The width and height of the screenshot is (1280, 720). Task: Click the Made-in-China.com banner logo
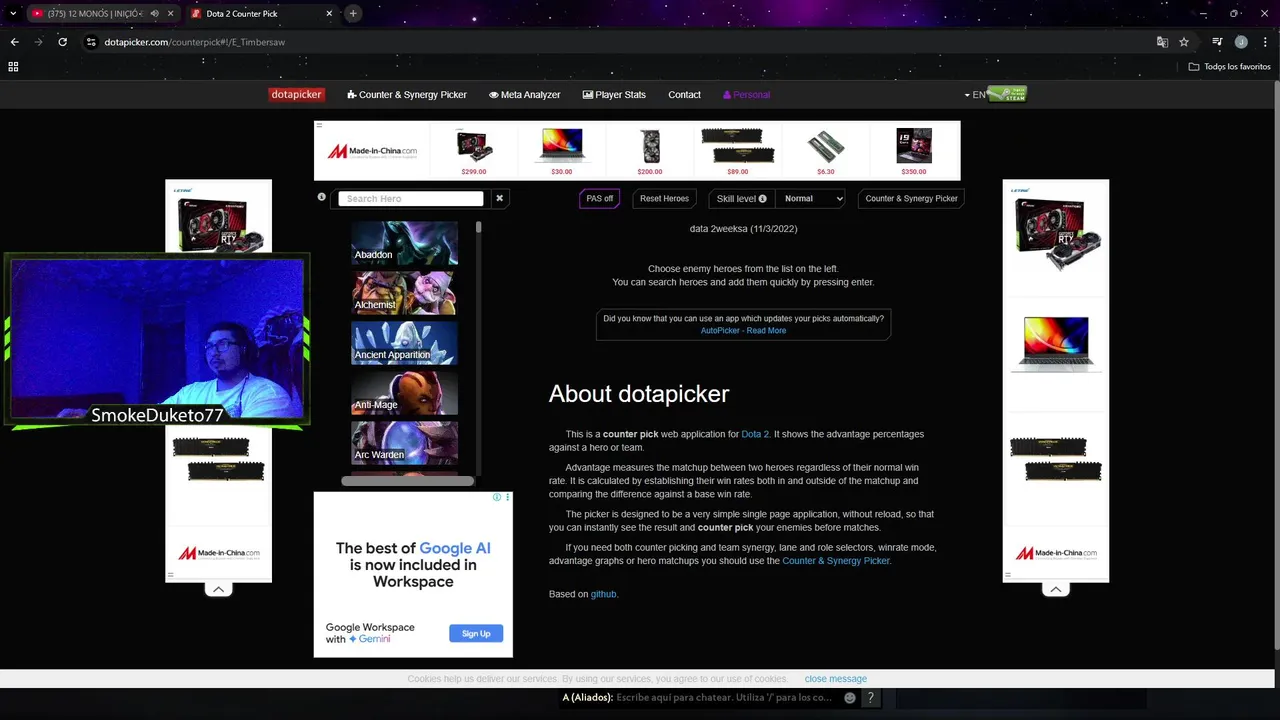point(373,151)
